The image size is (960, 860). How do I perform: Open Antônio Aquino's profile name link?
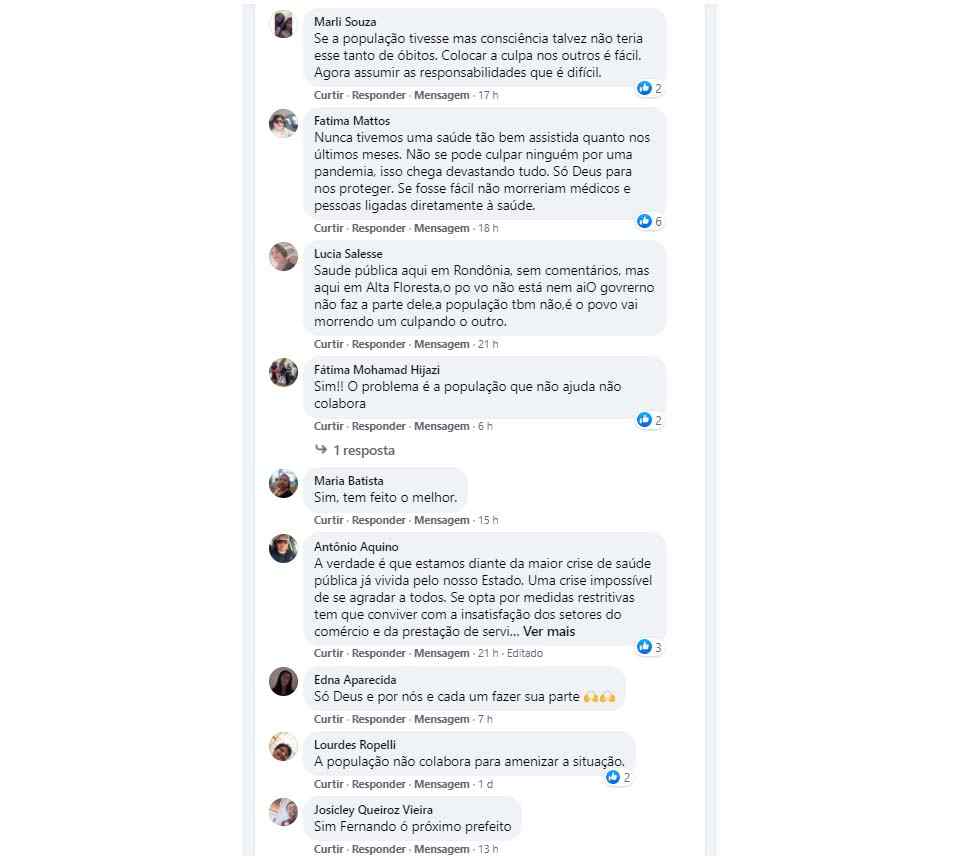(x=356, y=547)
